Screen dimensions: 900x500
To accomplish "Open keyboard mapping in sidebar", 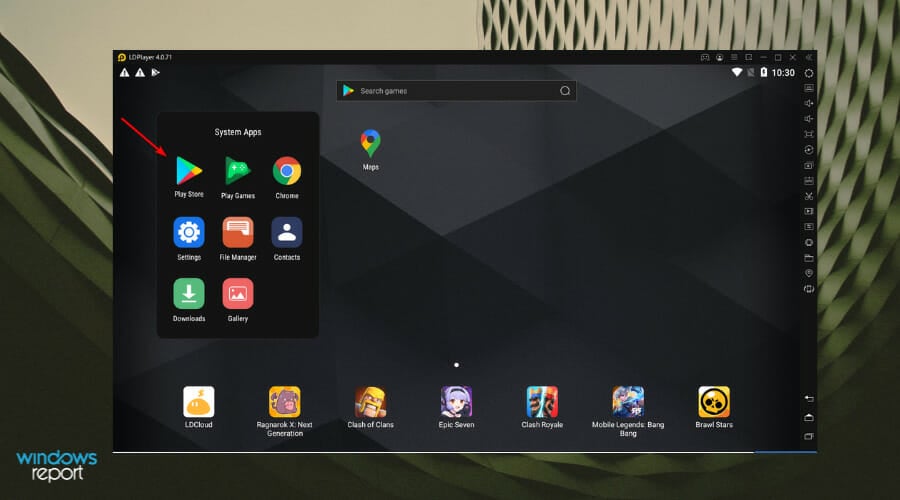I will click(809, 88).
